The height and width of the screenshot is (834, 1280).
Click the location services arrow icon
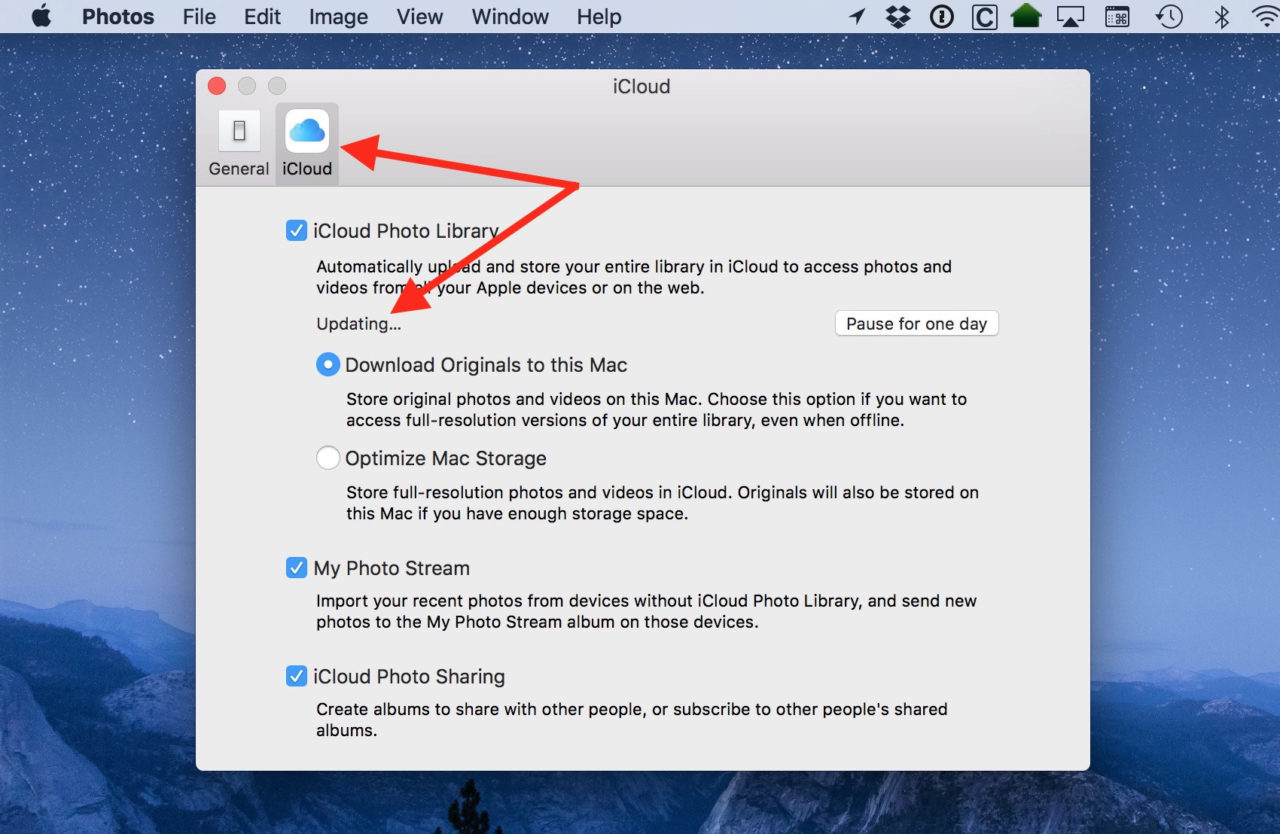(x=857, y=16)
